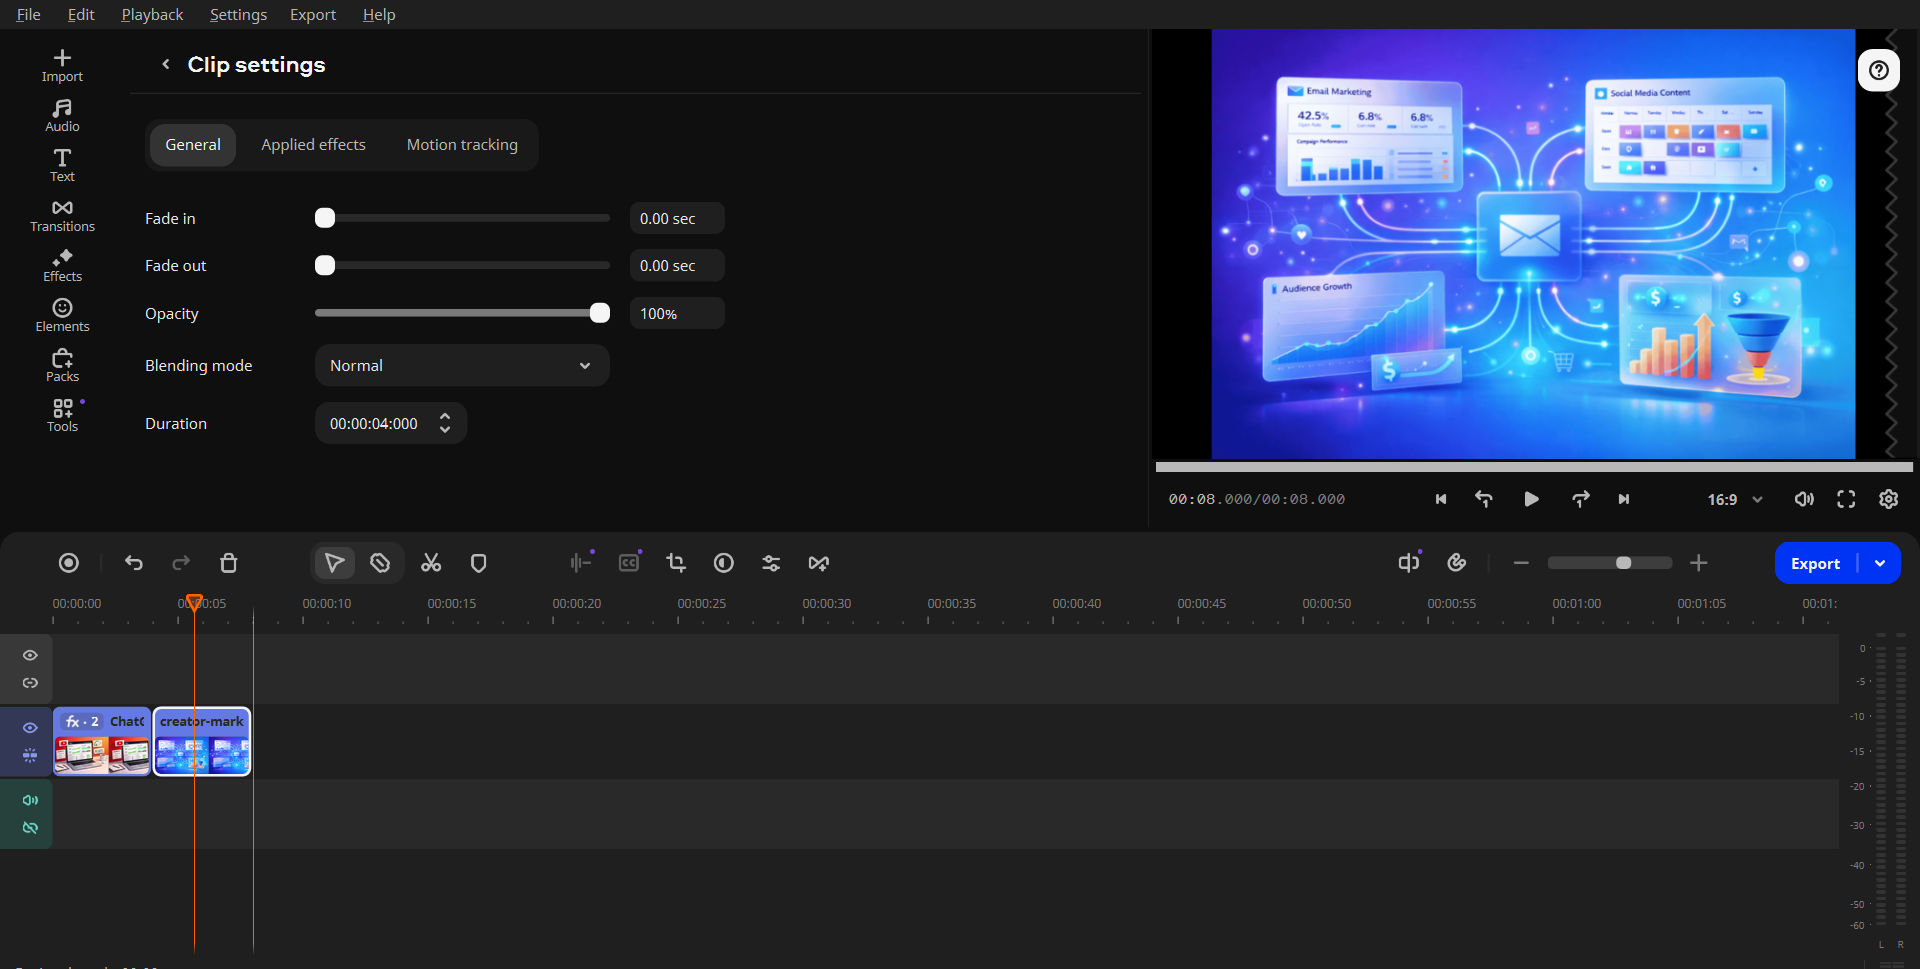The width and height of the screenshot is (1920, 969).
Task: Jump to next clip
Action: (x=1624, y=499)
